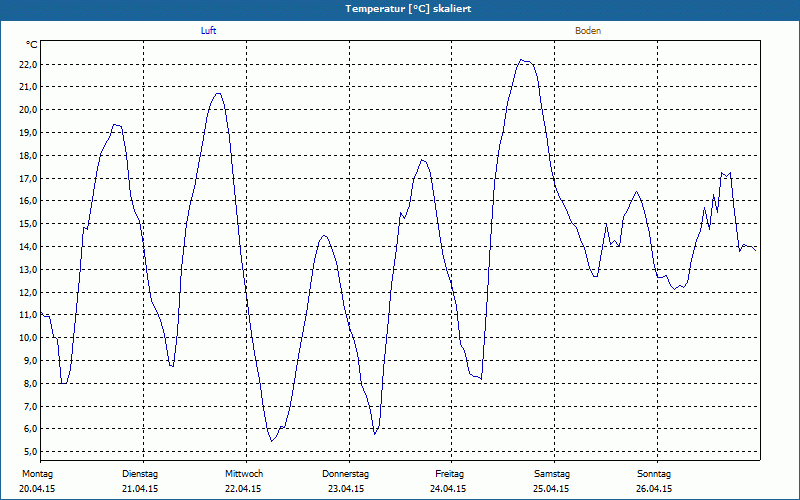Click the date '20.04.15'
The image size is (800, 500).
[x=37, y=489]
